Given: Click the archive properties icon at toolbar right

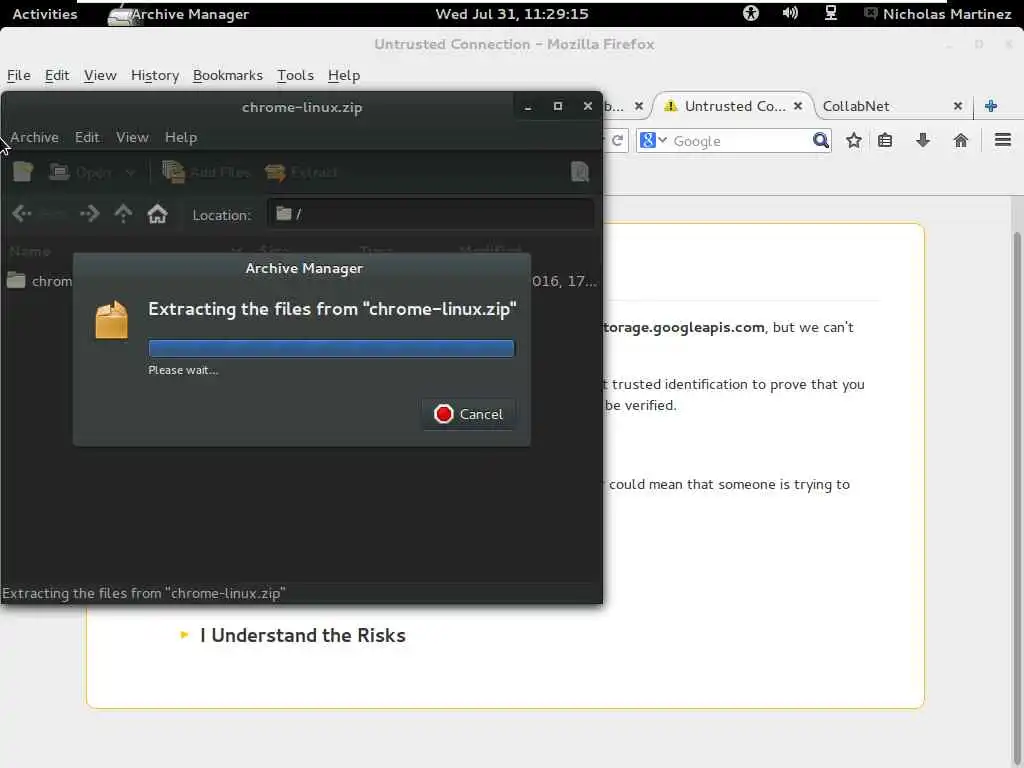Looking at the screenshot, I should (x=580, y=172).
